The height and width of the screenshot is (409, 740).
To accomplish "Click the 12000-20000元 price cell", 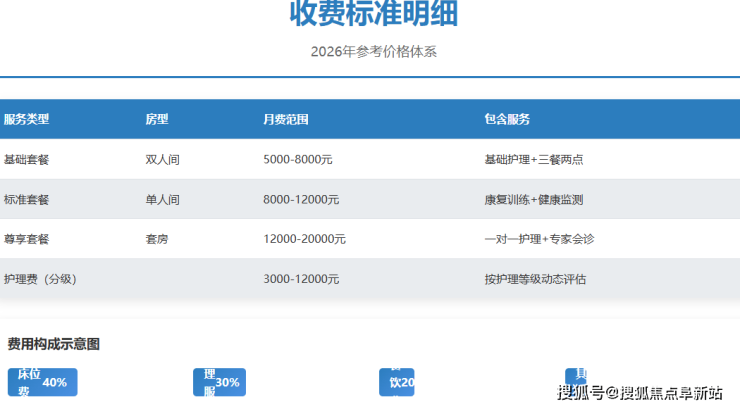I will tap(304, 239).
